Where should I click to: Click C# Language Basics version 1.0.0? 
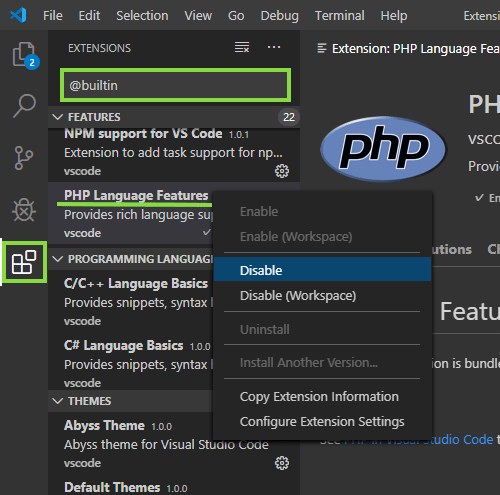(x=200, y=347)
